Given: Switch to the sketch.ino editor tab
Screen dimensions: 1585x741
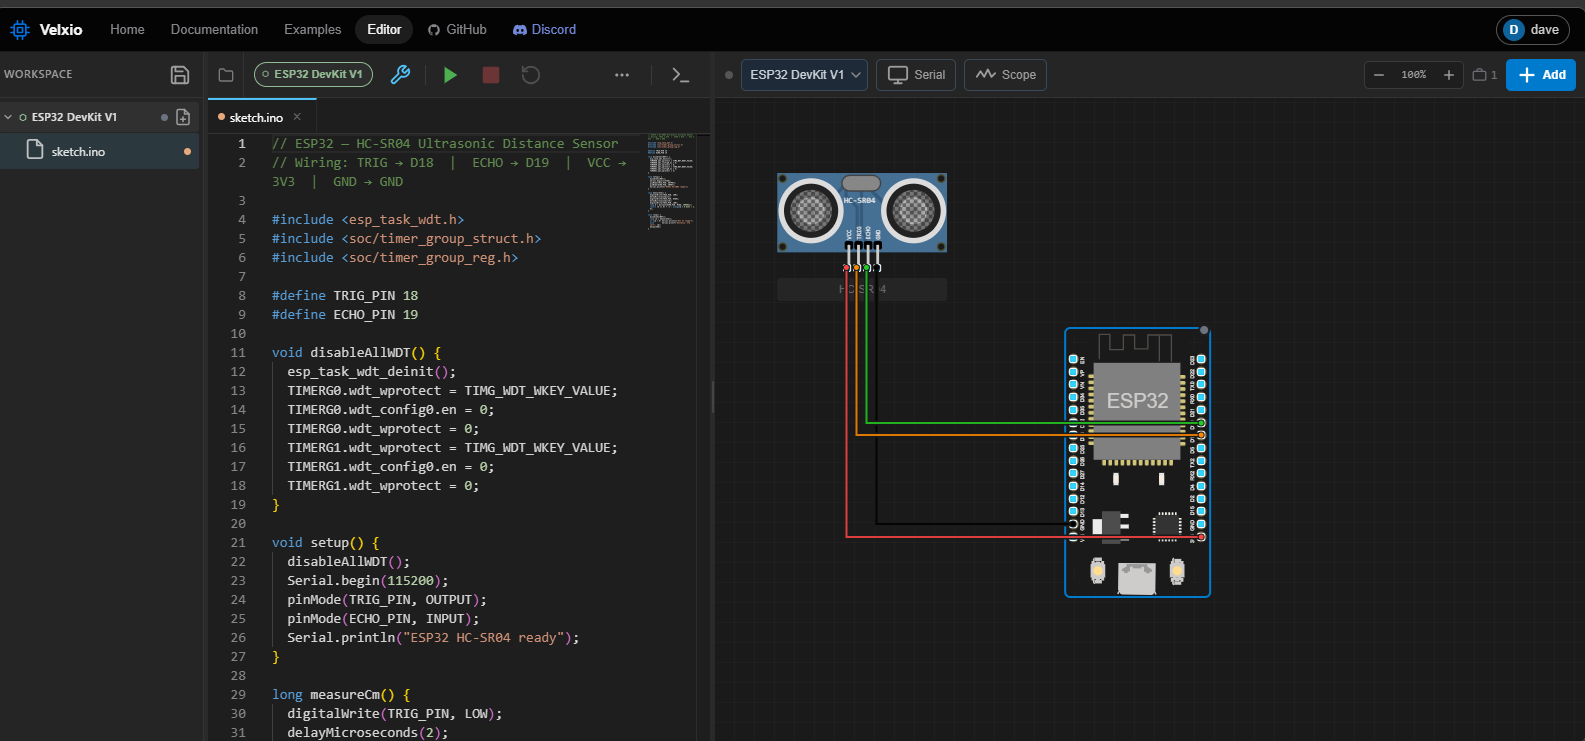Looking at the screenshot, I should coord(256,117).
